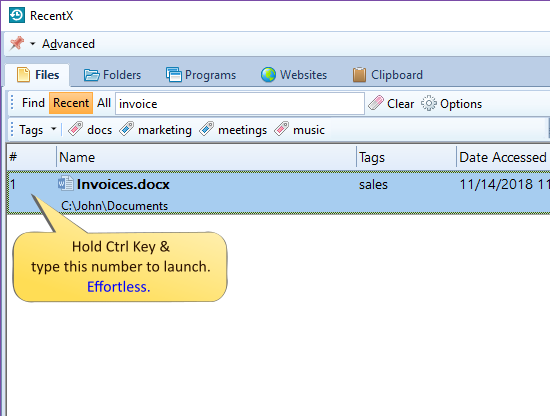The image size is (550, 416).
Task: Sort by the Date Accessed column header
Action: (x=503, y=157)
